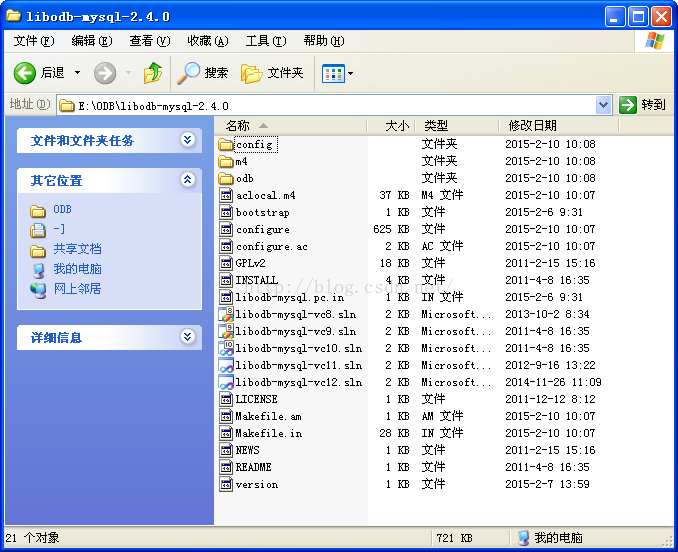Viewport: 678px width, 552px height.
Task: Open the 搜索 search tool
Action: (203, 73)
